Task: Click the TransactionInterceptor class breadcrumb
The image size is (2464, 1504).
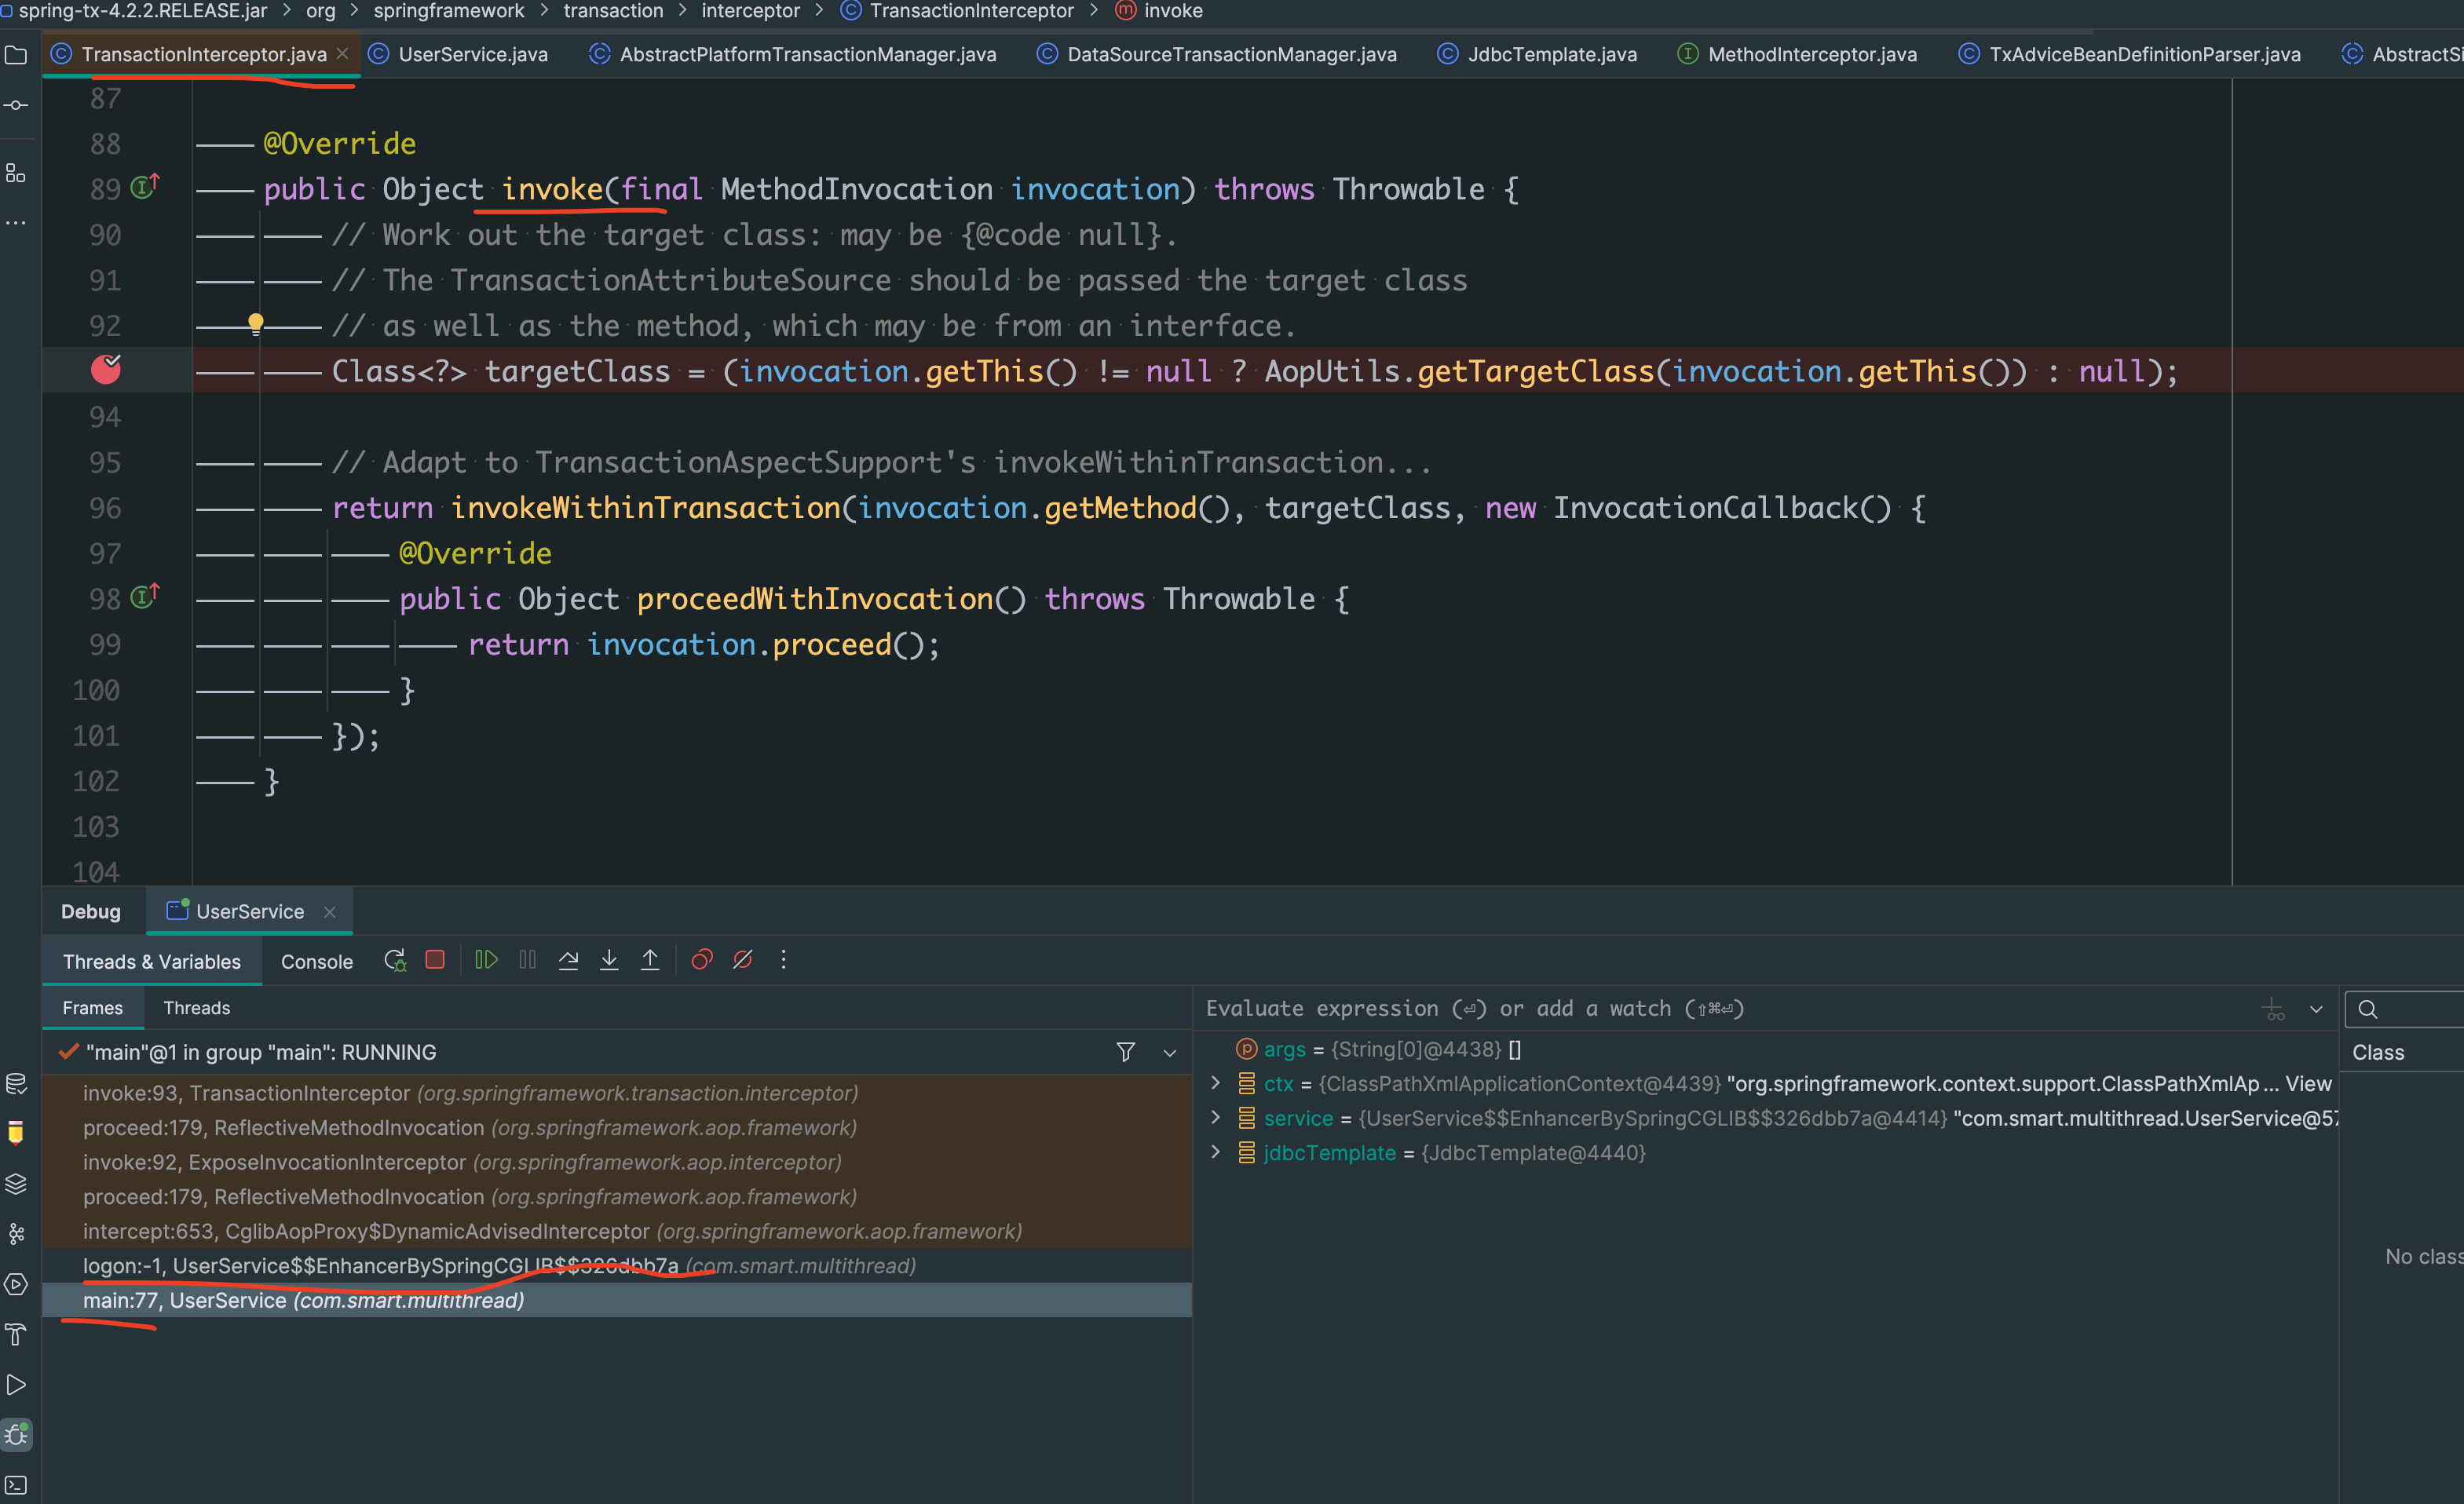Action: (x=957, y=11)
